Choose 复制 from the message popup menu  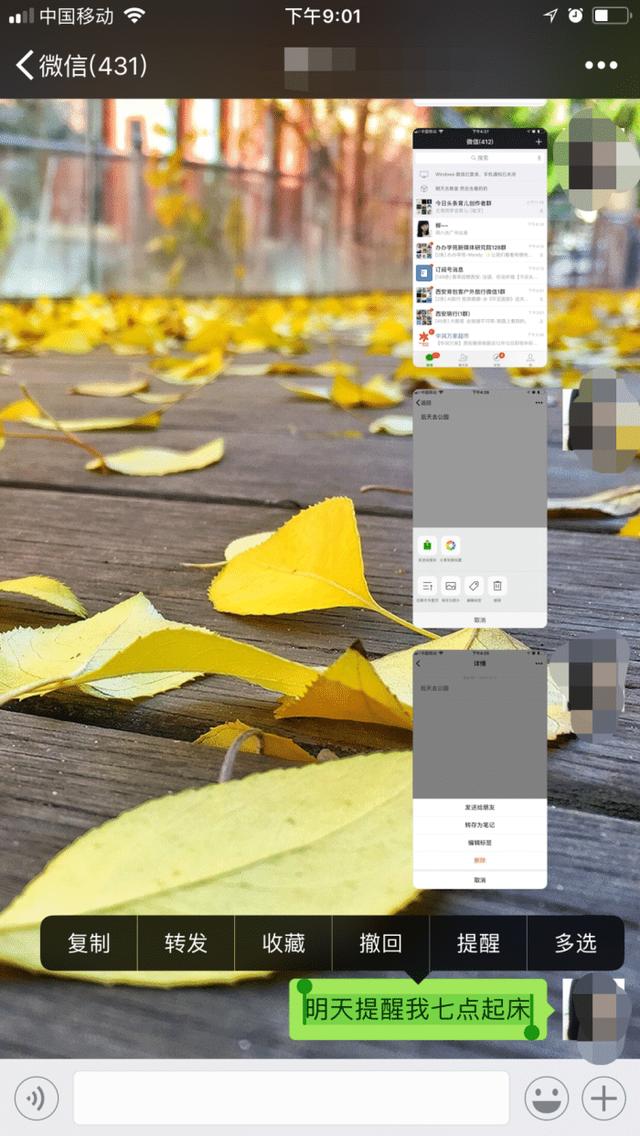pyautogui.click(x=89, y=943)
